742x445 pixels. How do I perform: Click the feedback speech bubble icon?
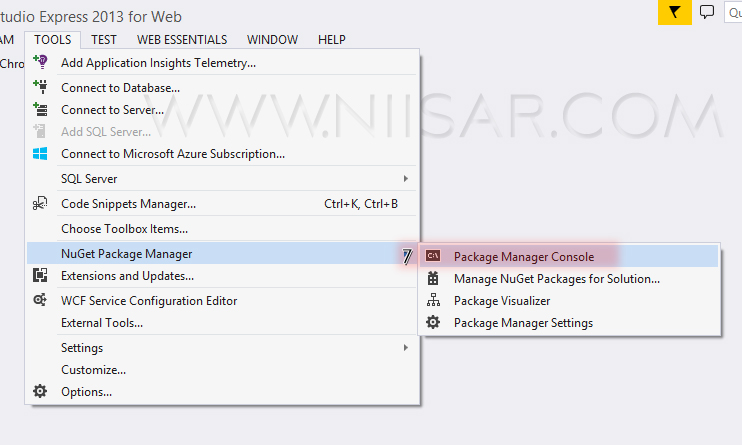pos(707,12)
